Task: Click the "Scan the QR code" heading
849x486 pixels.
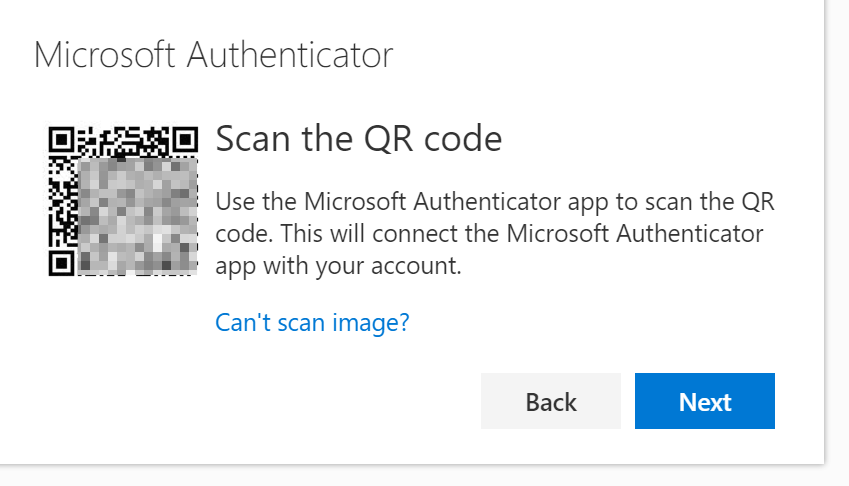Action: coord(358,140)
